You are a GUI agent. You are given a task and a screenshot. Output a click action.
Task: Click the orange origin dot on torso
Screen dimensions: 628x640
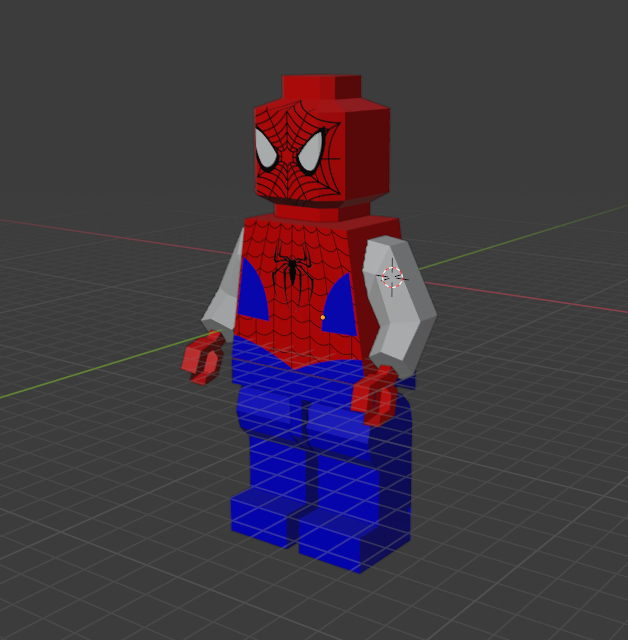pyautogui.click(x=323, y=317)
